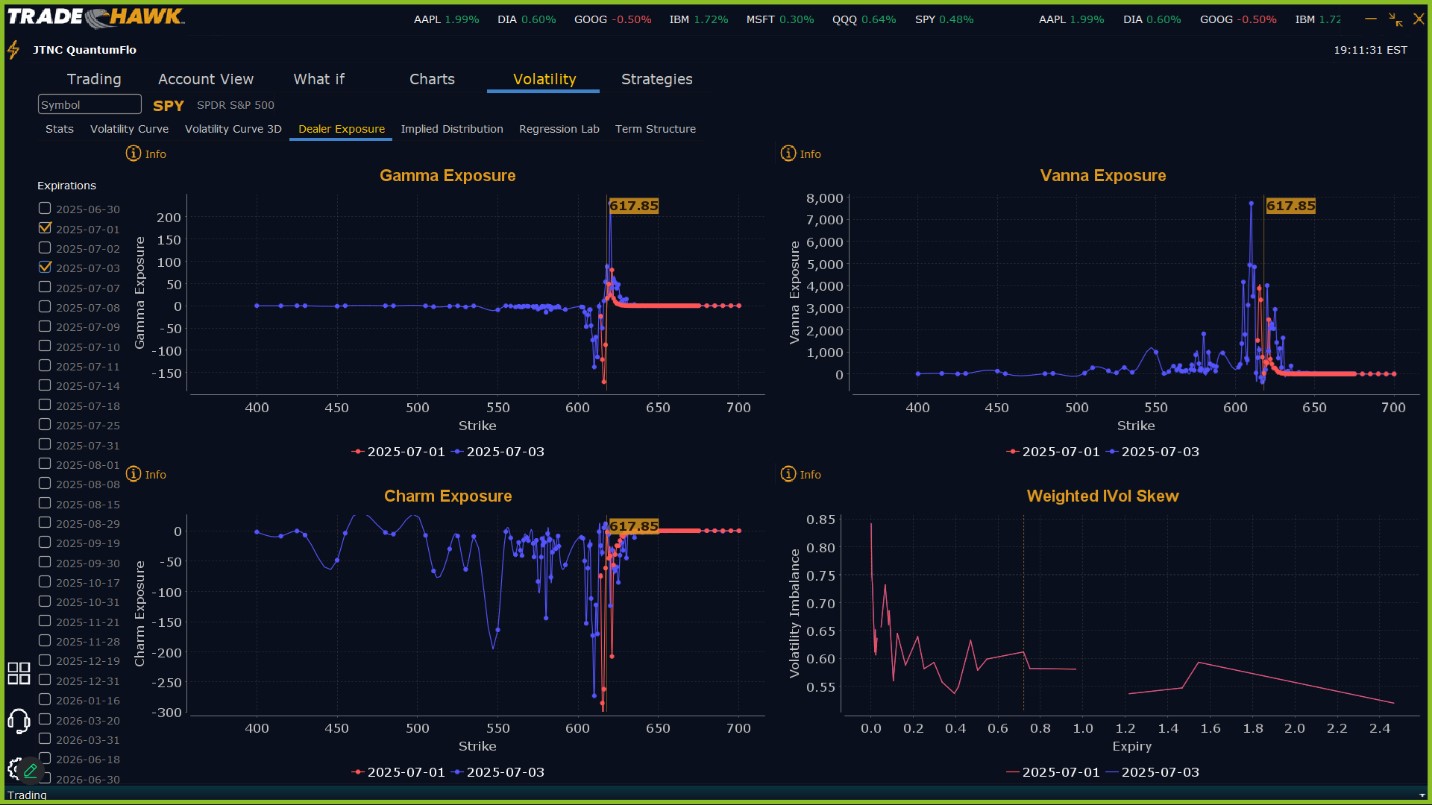
Task: Open the Info icon above Weighted IVol Skew
Action: coord(788,474)
